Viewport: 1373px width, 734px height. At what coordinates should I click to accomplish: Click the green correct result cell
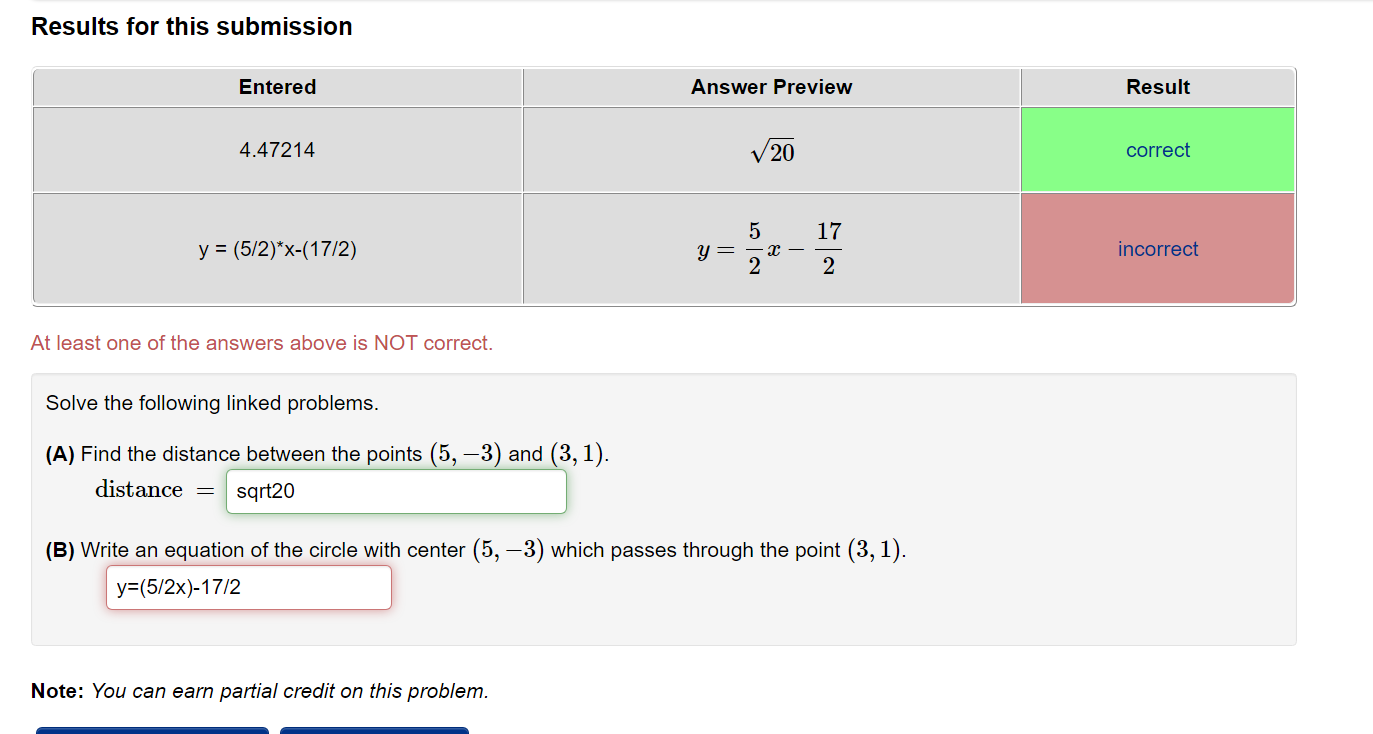(1157, 149)
